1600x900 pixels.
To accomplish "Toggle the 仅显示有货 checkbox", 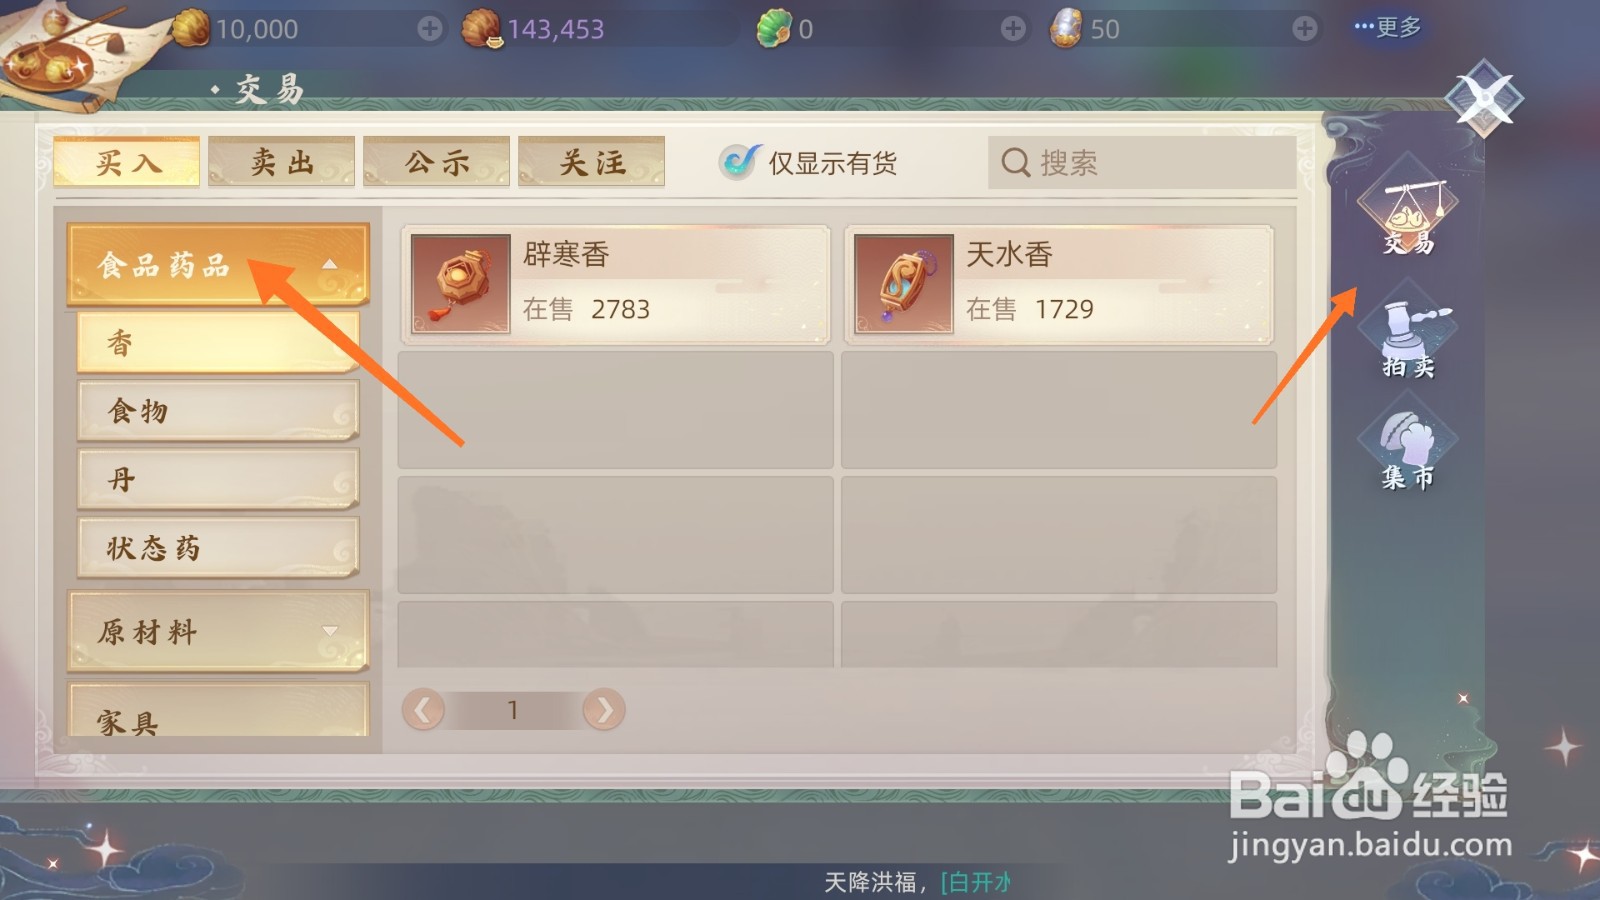I will pyautogui.click(x=739, y=162).
